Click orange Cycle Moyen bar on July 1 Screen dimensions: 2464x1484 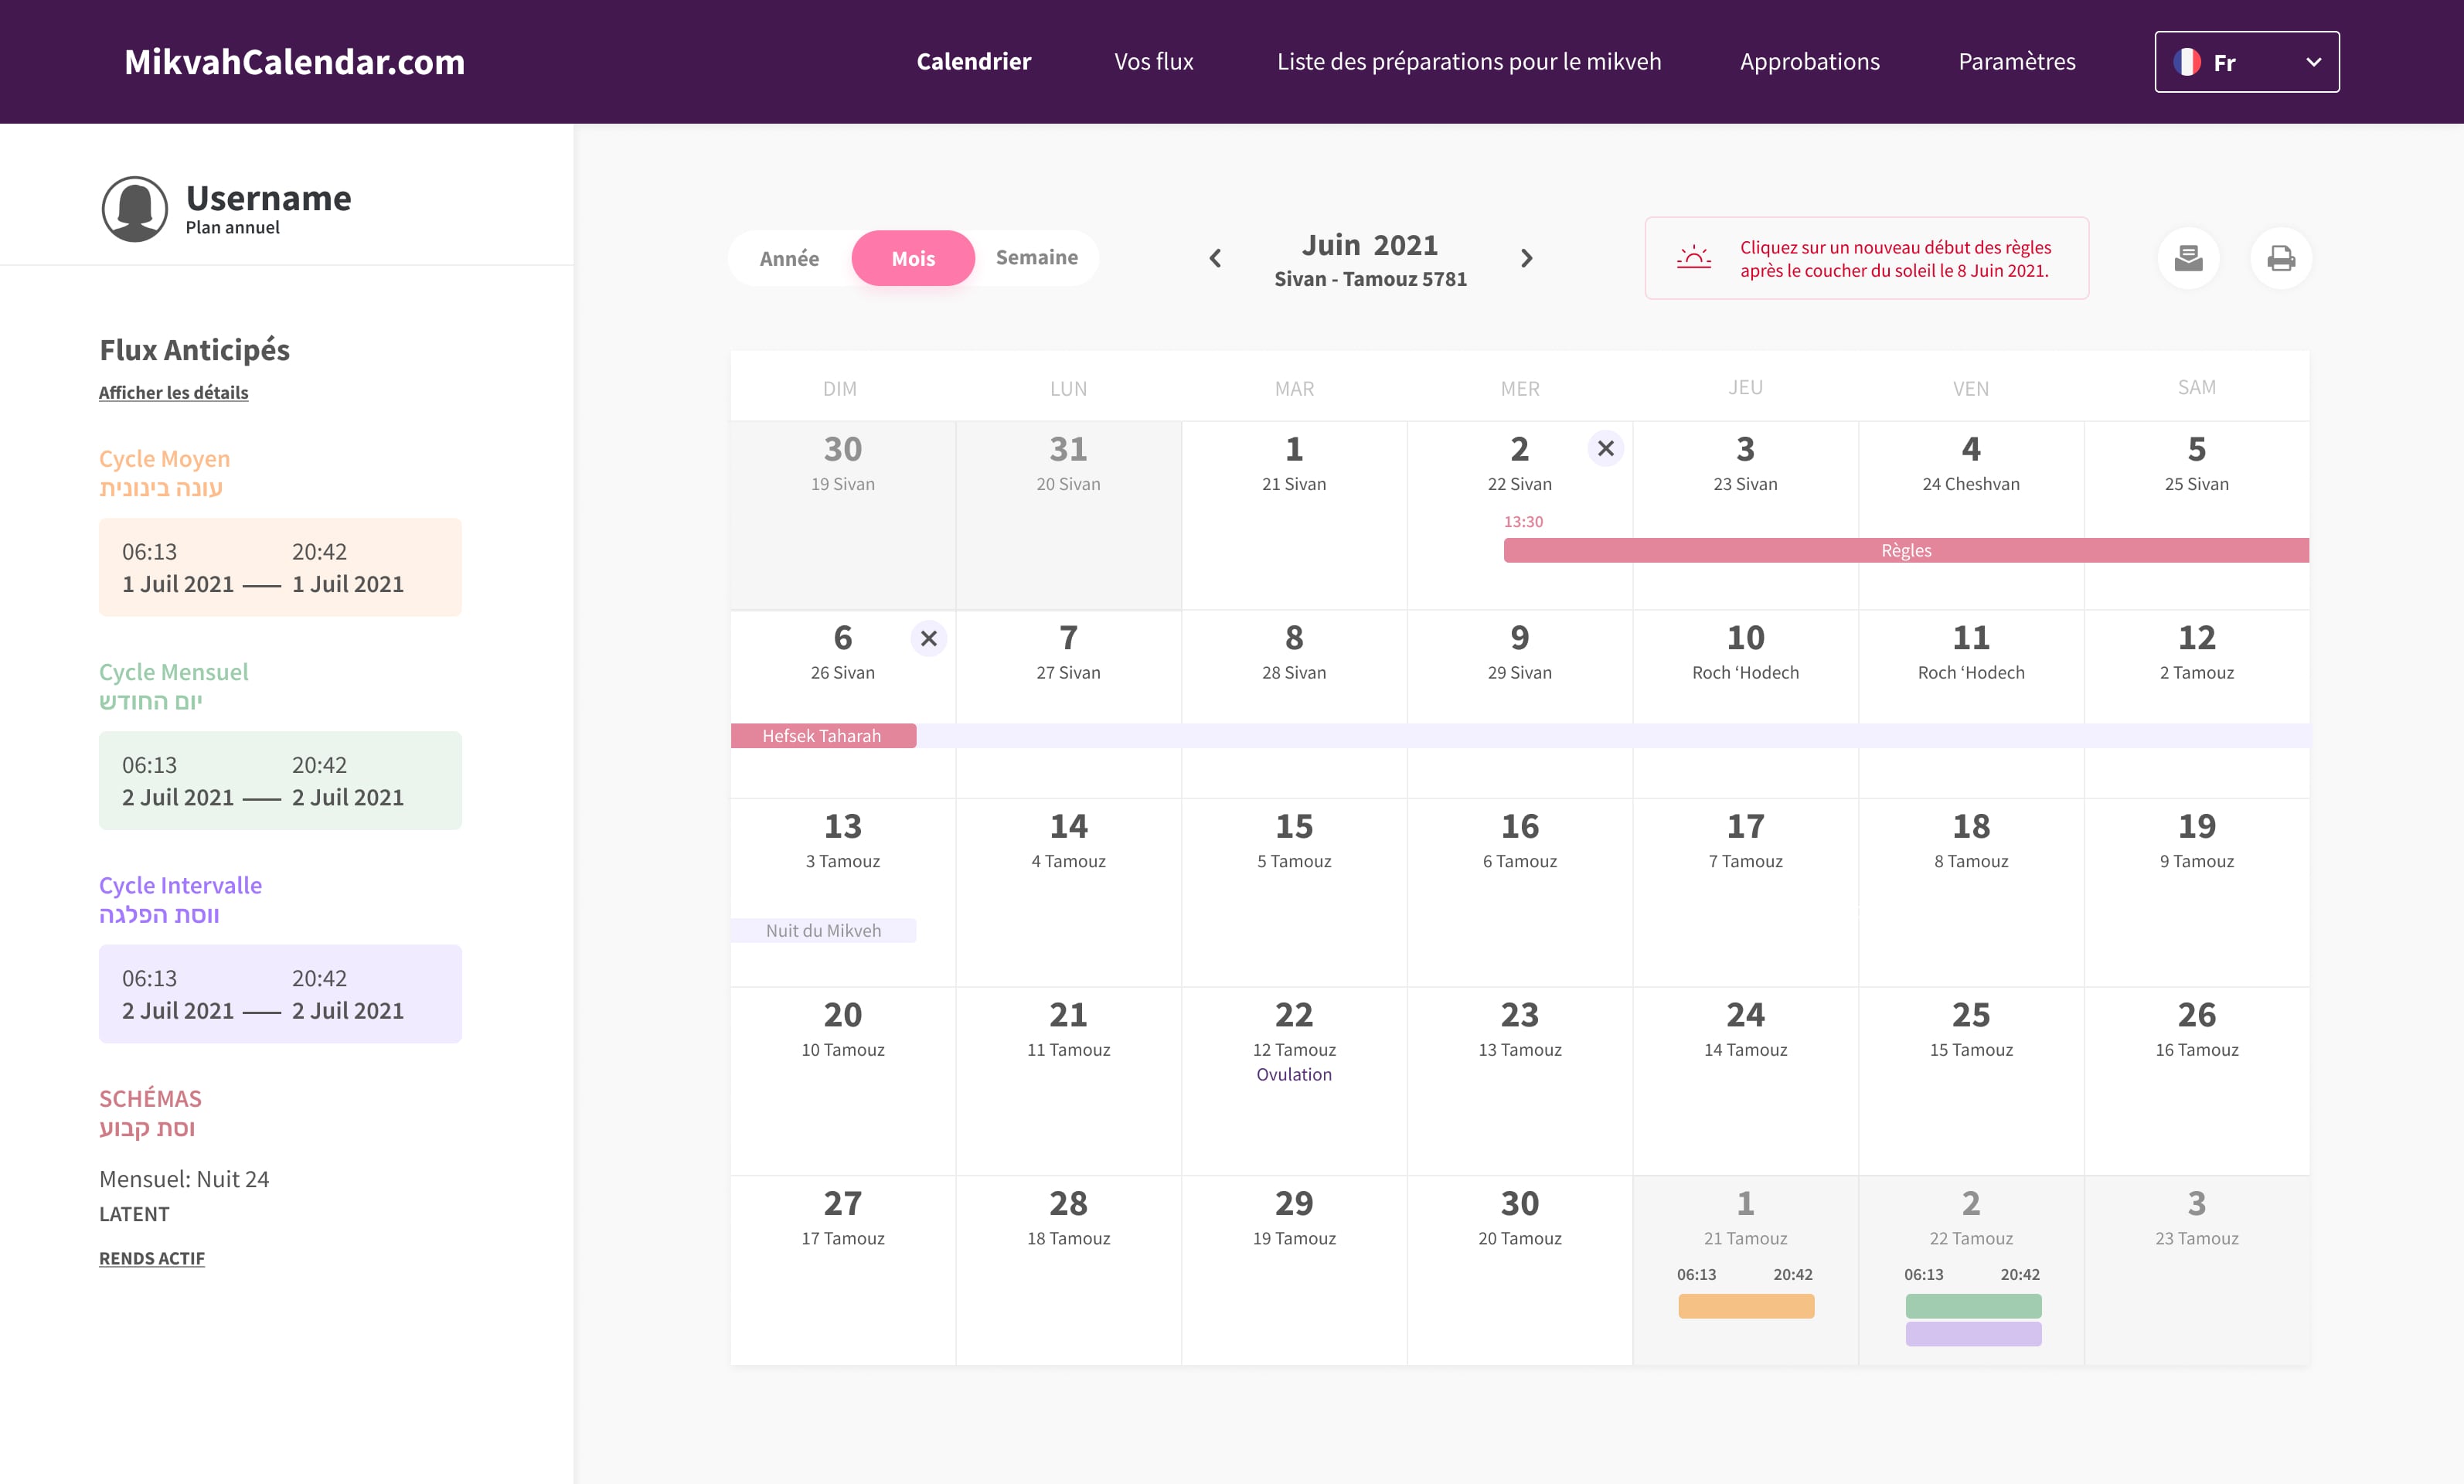coord(1745,1306)
